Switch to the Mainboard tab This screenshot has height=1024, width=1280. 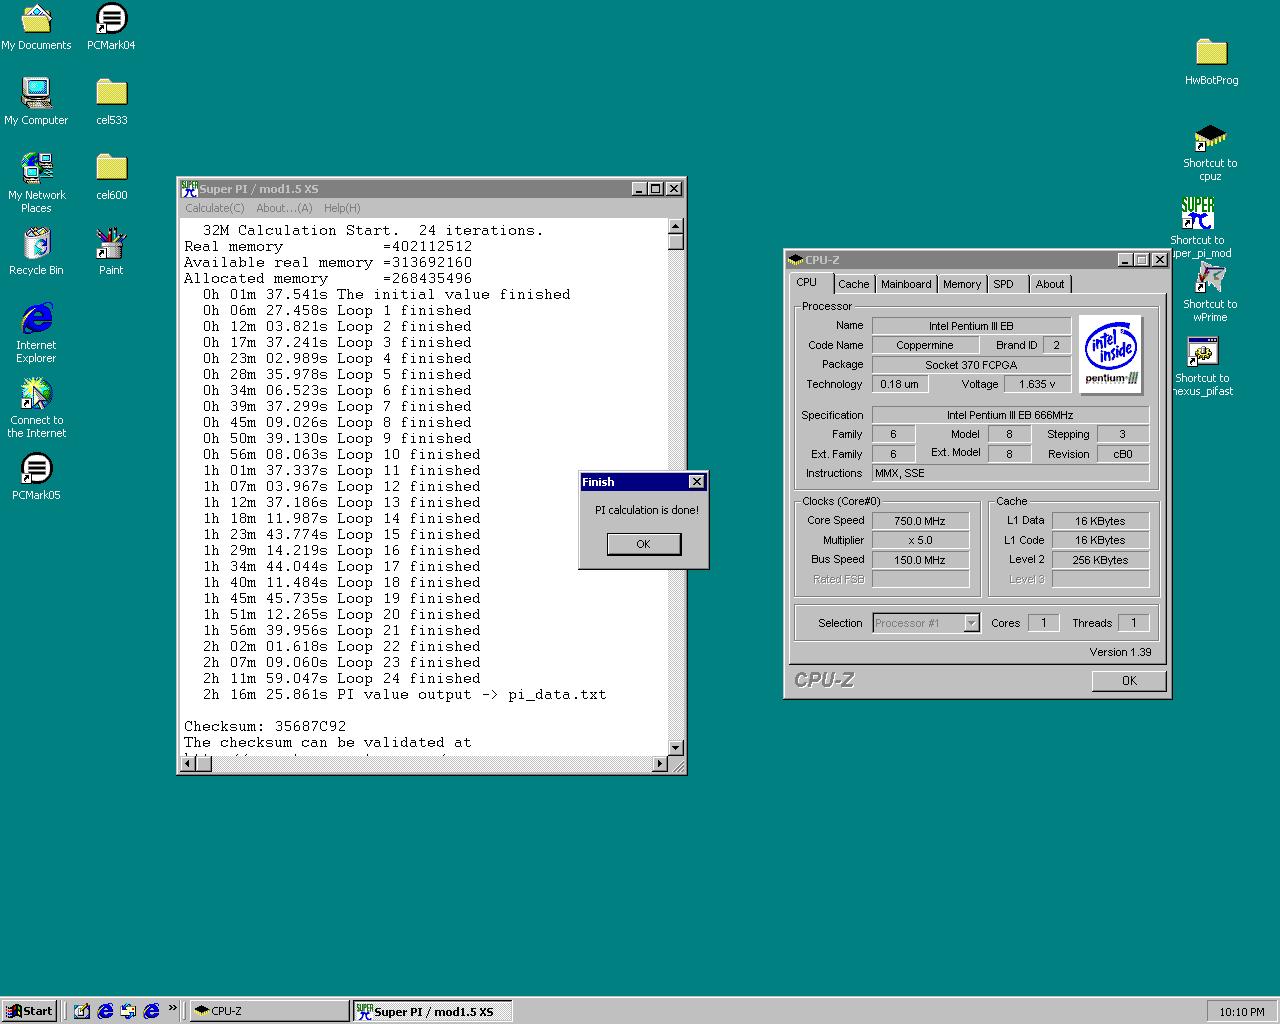(906, 284)
